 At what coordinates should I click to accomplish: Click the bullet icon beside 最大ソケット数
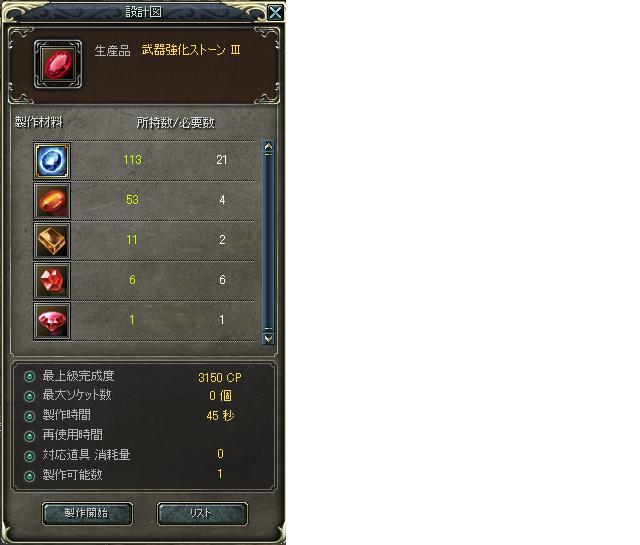pyautogui.click(x=29, y=396)
